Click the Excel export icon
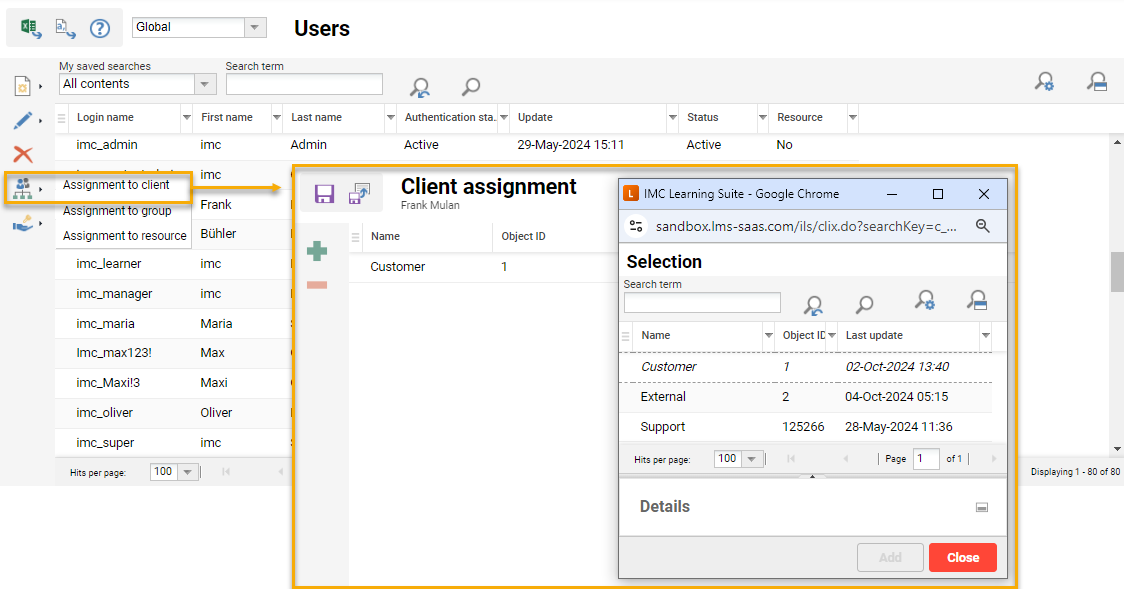This screenshot has width=1124, height=589. coord(31,28)
